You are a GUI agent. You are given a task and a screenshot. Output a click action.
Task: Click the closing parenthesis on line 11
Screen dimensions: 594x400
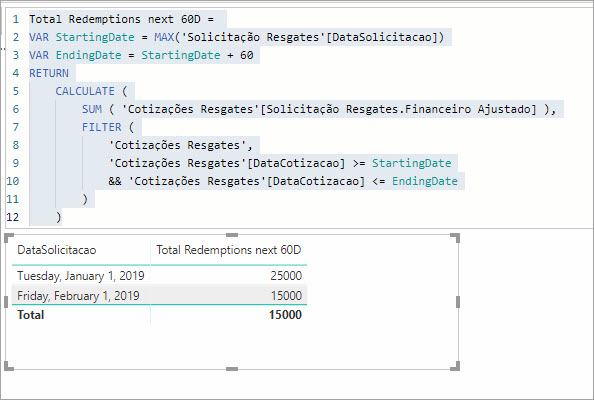tap(85, 199)
